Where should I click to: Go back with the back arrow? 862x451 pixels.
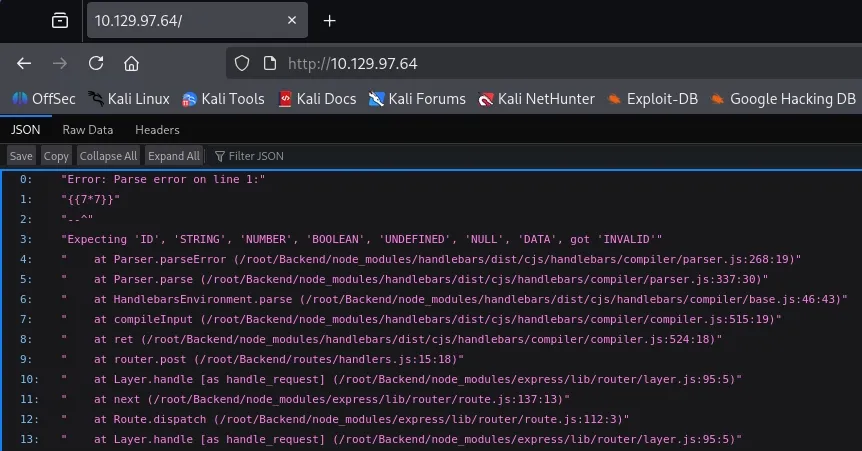[x=24, y=64]
